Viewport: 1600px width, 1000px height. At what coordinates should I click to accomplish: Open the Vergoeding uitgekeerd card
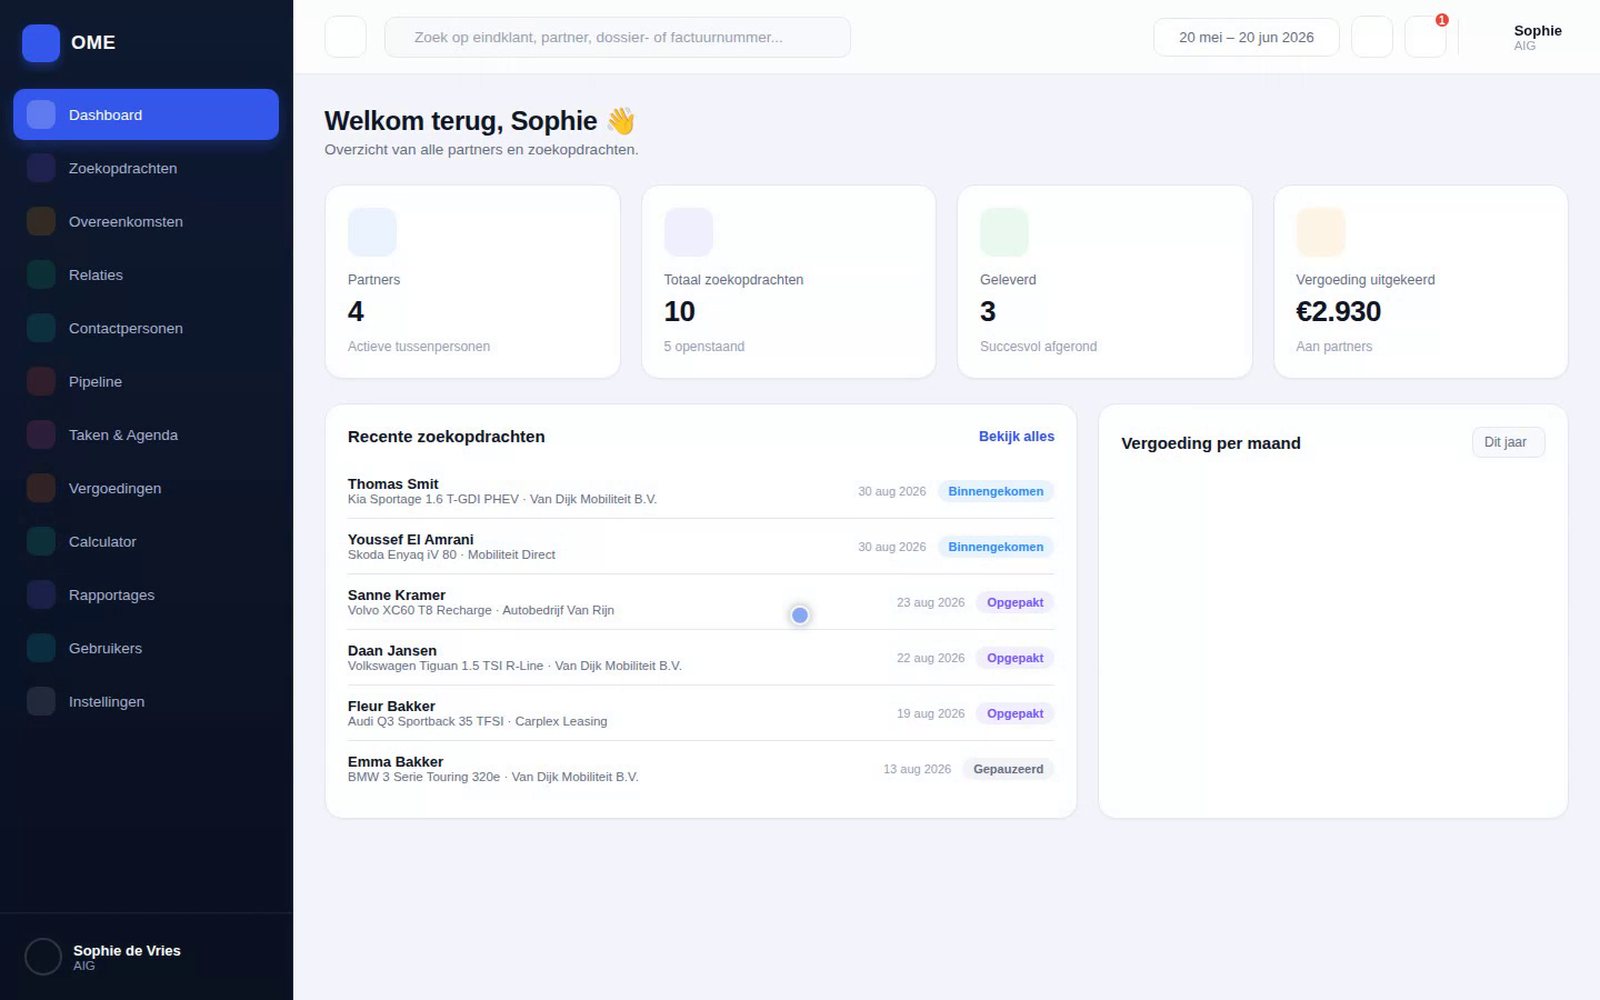click(1420, 281)
